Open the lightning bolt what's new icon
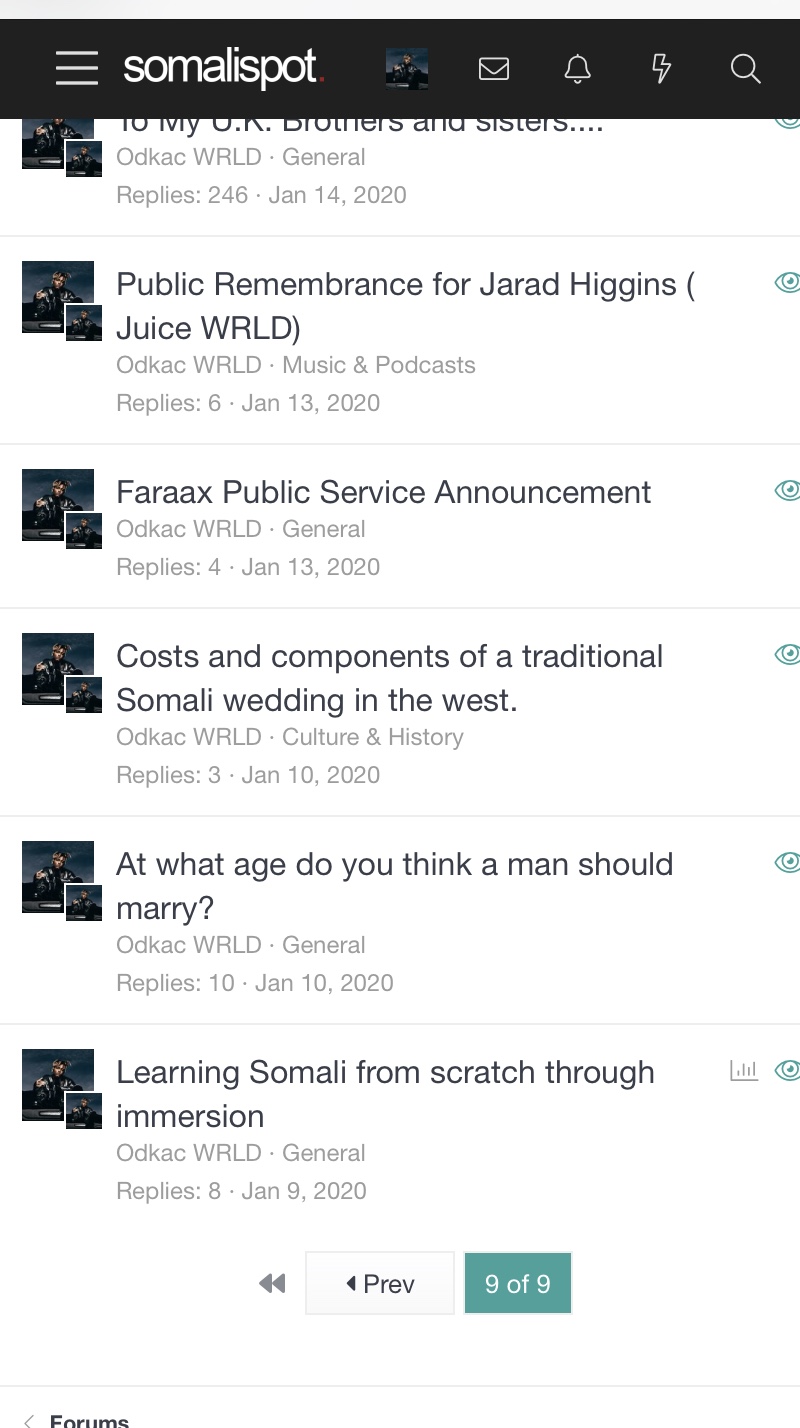The image size is (800, 1428). tap(661, 68)
